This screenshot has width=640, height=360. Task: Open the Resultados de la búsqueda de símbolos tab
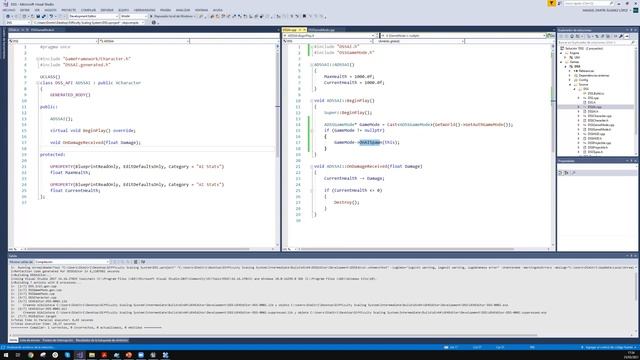pos(102,340)
